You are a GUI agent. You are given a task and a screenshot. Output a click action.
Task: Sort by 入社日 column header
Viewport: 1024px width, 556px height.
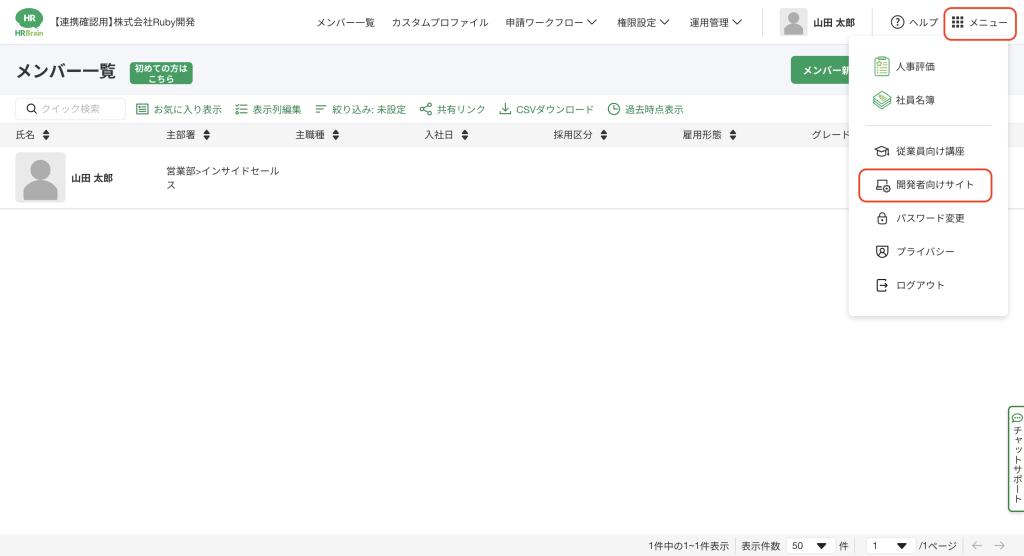[464, 135]
